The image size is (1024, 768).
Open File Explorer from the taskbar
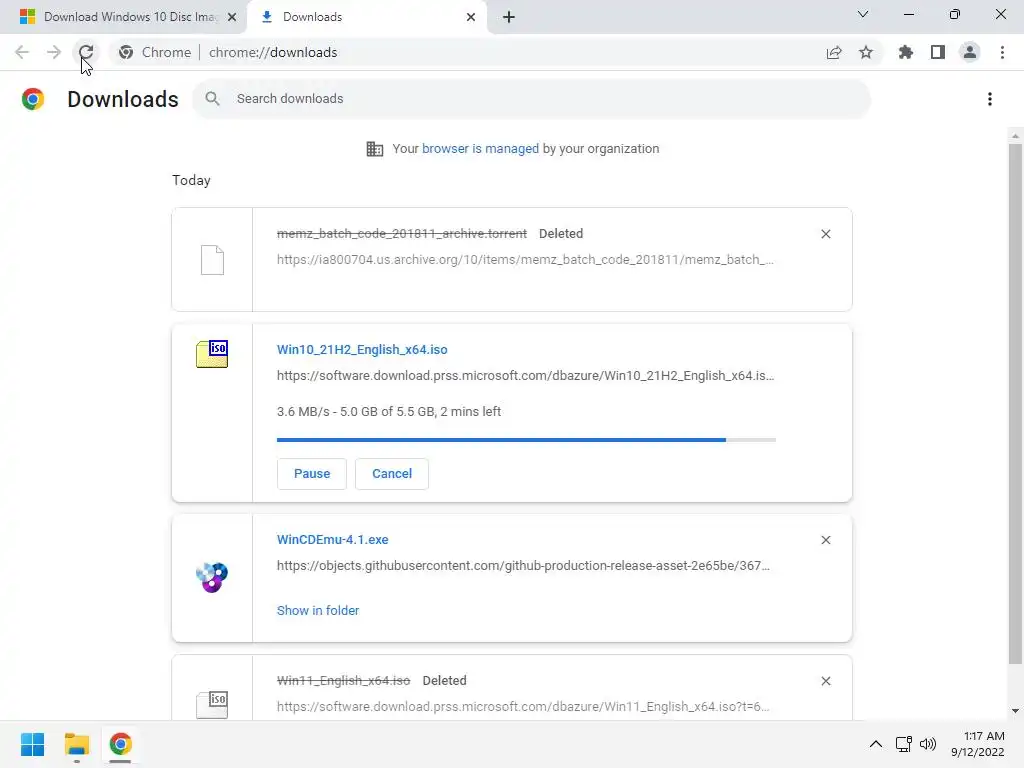pyautogui.click(x=76, y=744)
